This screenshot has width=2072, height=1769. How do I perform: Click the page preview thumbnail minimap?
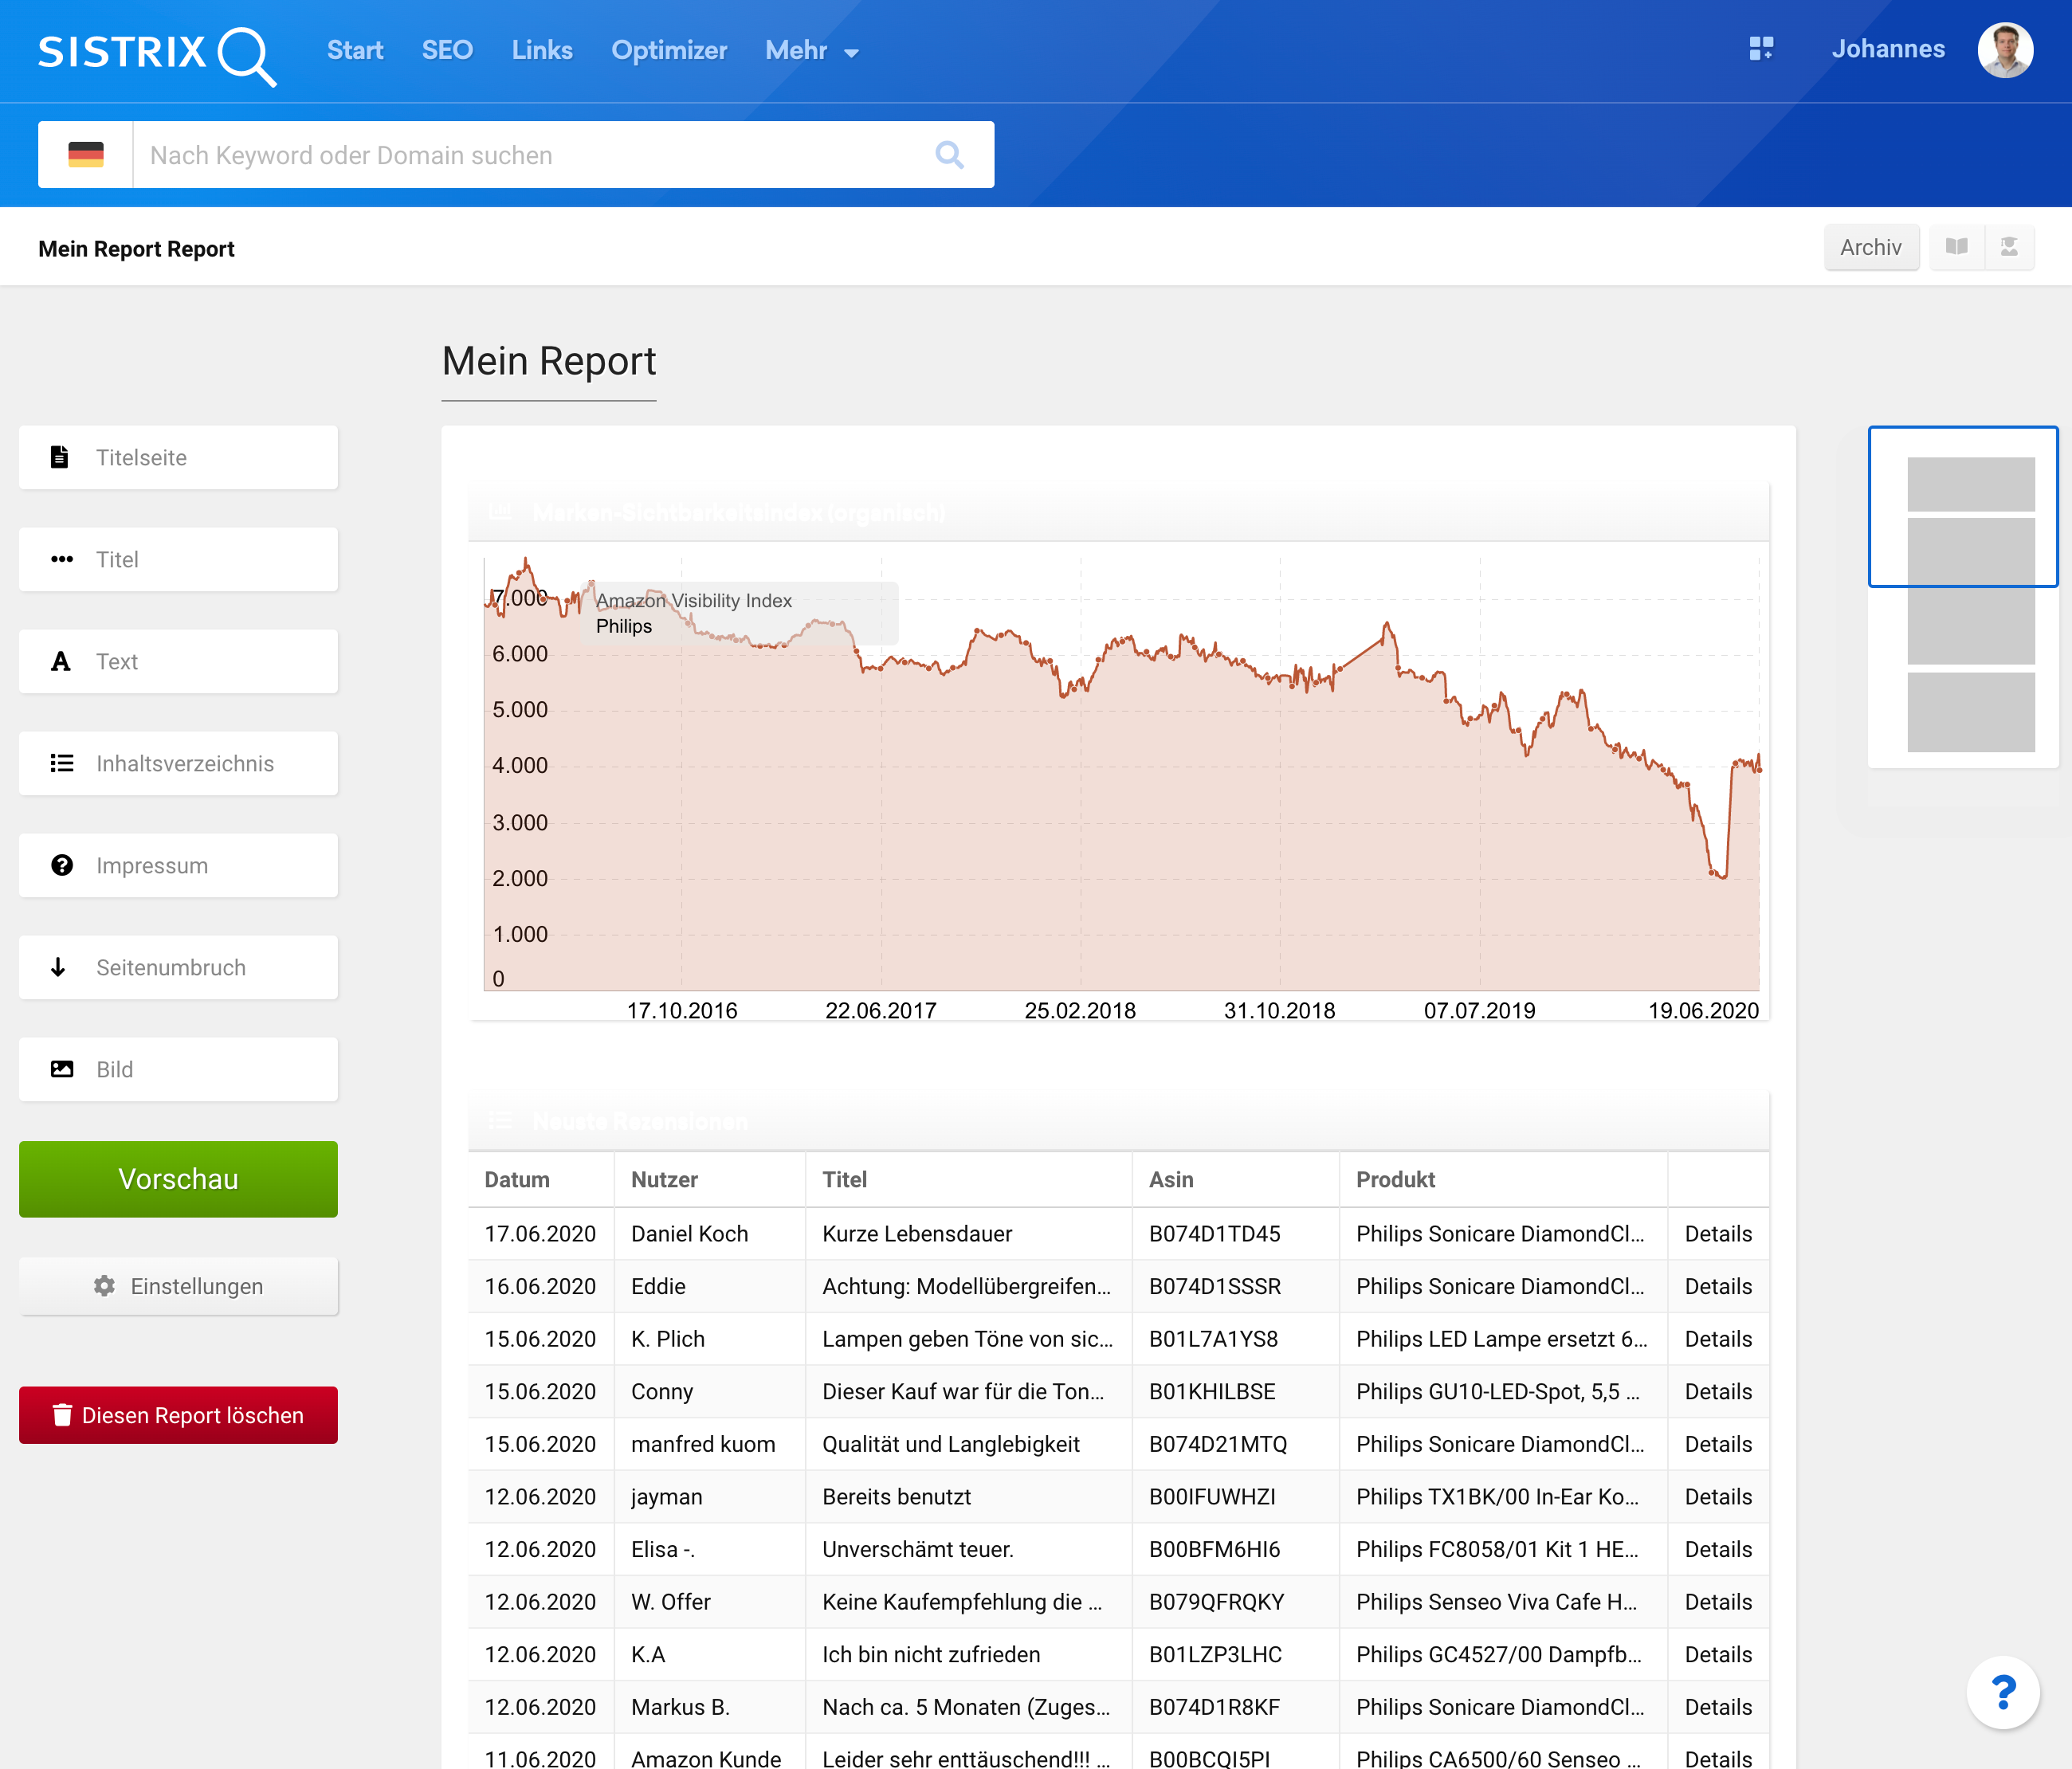[1962, 598]
